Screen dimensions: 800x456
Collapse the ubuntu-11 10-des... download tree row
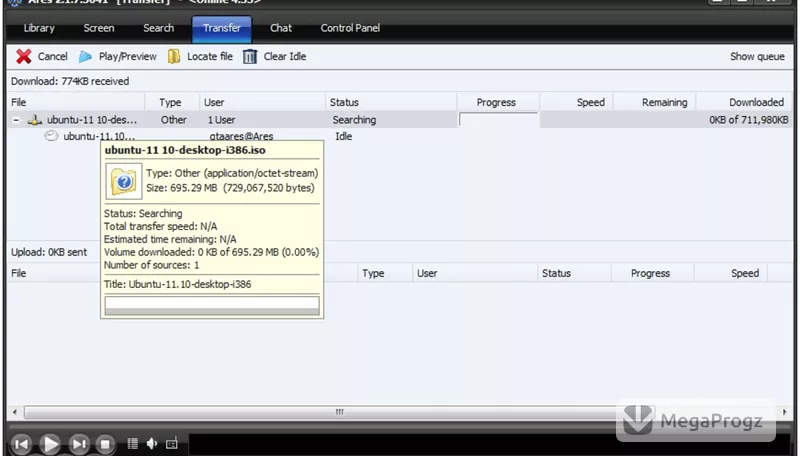click(16, 120)
